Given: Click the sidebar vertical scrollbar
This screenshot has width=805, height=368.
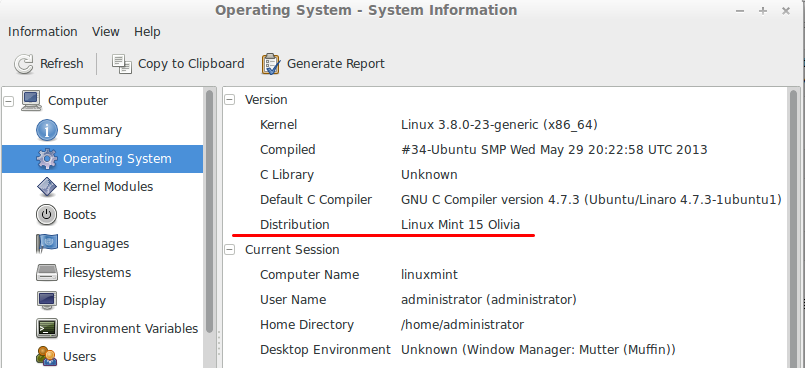Looking at the screenshot, I should pyautogui.click(x=209, y=211).
